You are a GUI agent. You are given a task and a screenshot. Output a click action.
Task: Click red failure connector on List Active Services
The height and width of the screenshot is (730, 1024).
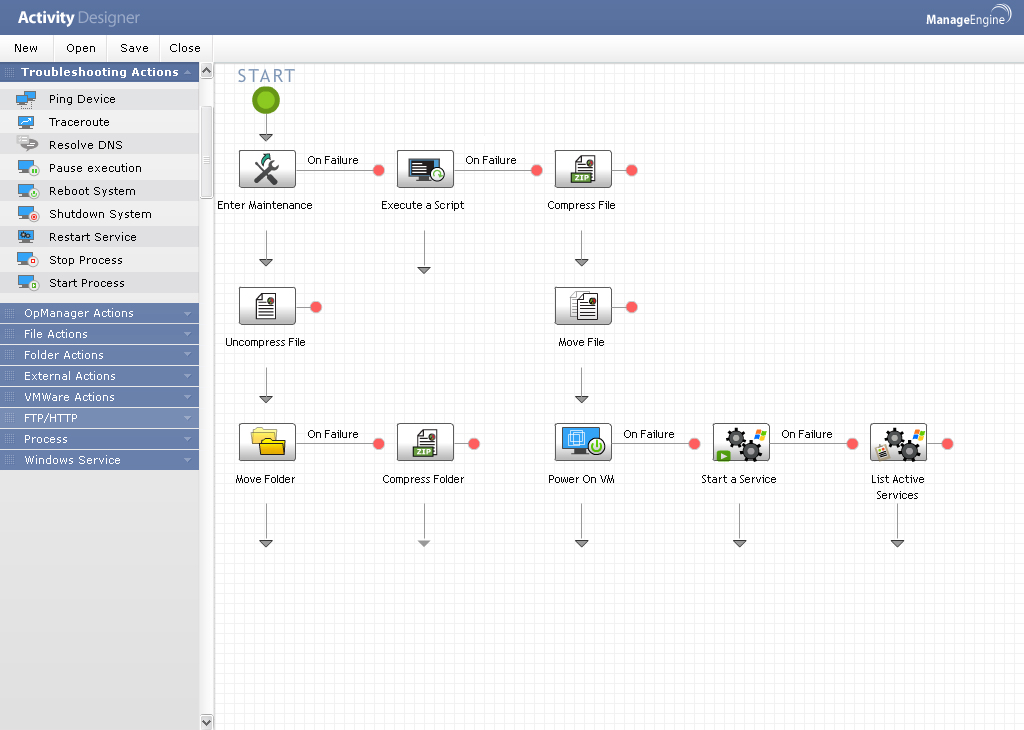[948, 444]
